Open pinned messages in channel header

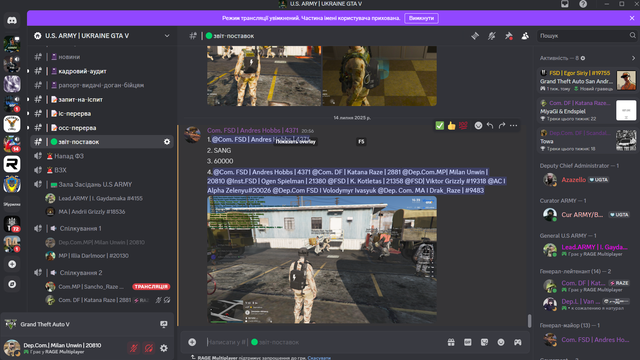tap(509, 36)
